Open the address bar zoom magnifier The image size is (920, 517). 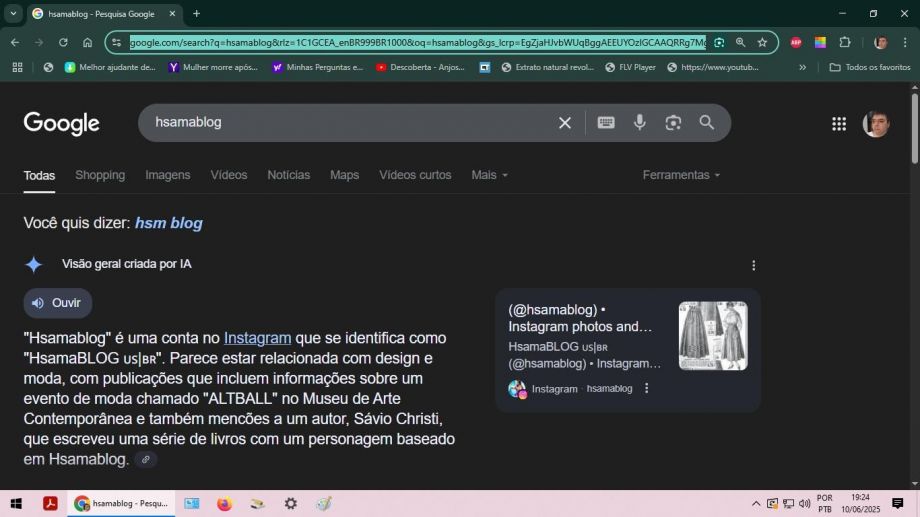[x=740, y=42]
